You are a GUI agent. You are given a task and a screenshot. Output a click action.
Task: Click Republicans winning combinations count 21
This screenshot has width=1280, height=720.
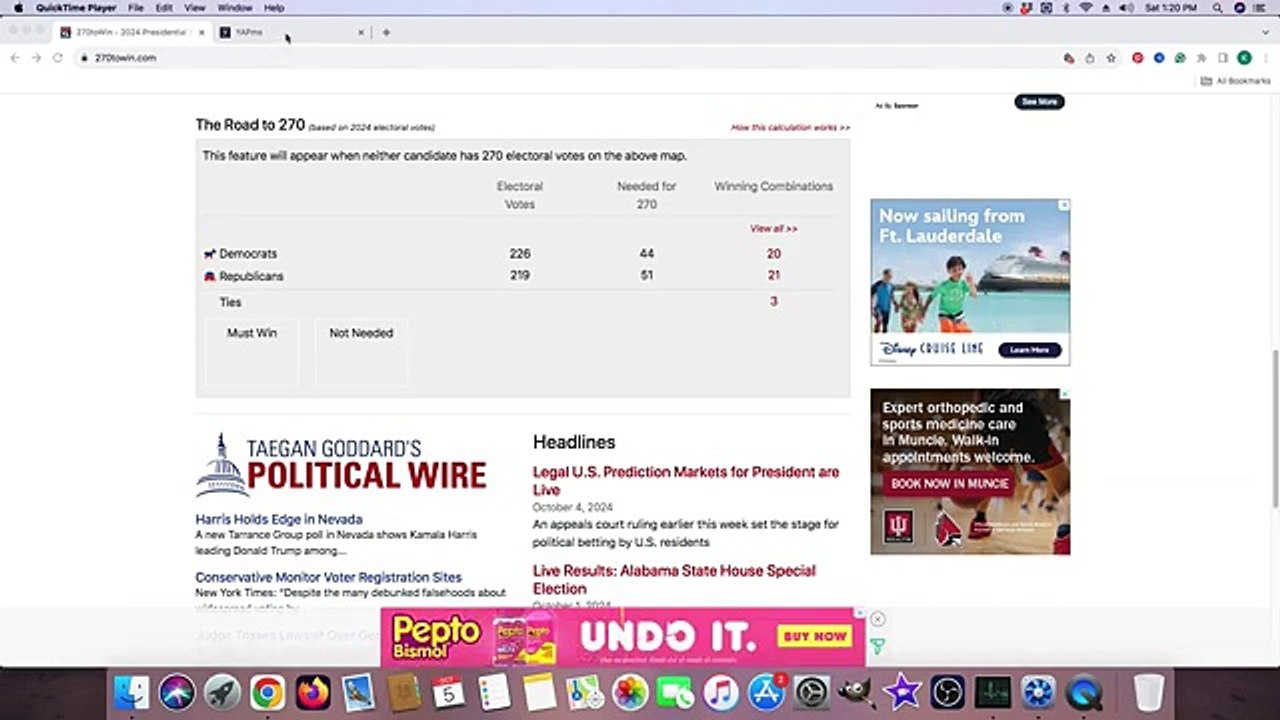(773, 276)
